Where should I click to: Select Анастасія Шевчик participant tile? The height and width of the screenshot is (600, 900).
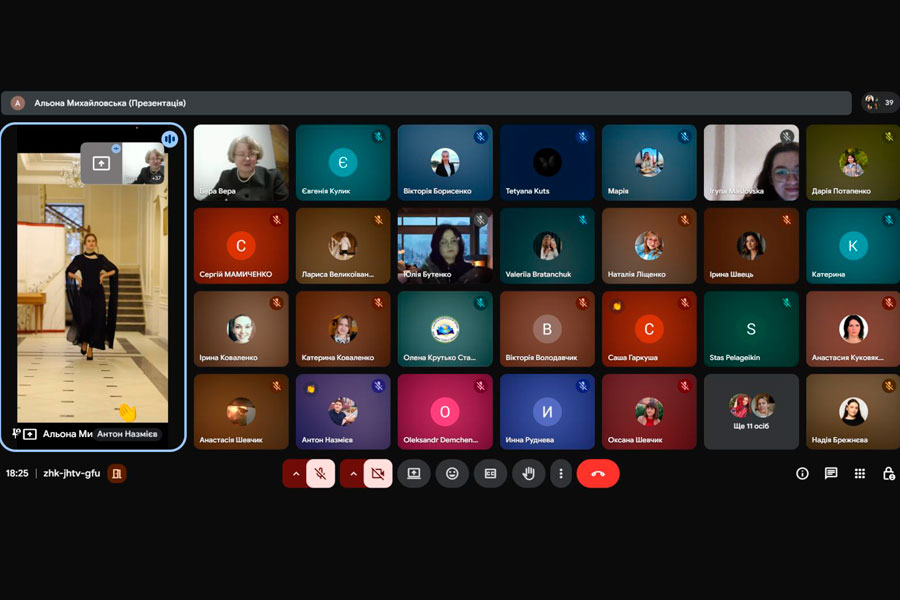[241, 412]
